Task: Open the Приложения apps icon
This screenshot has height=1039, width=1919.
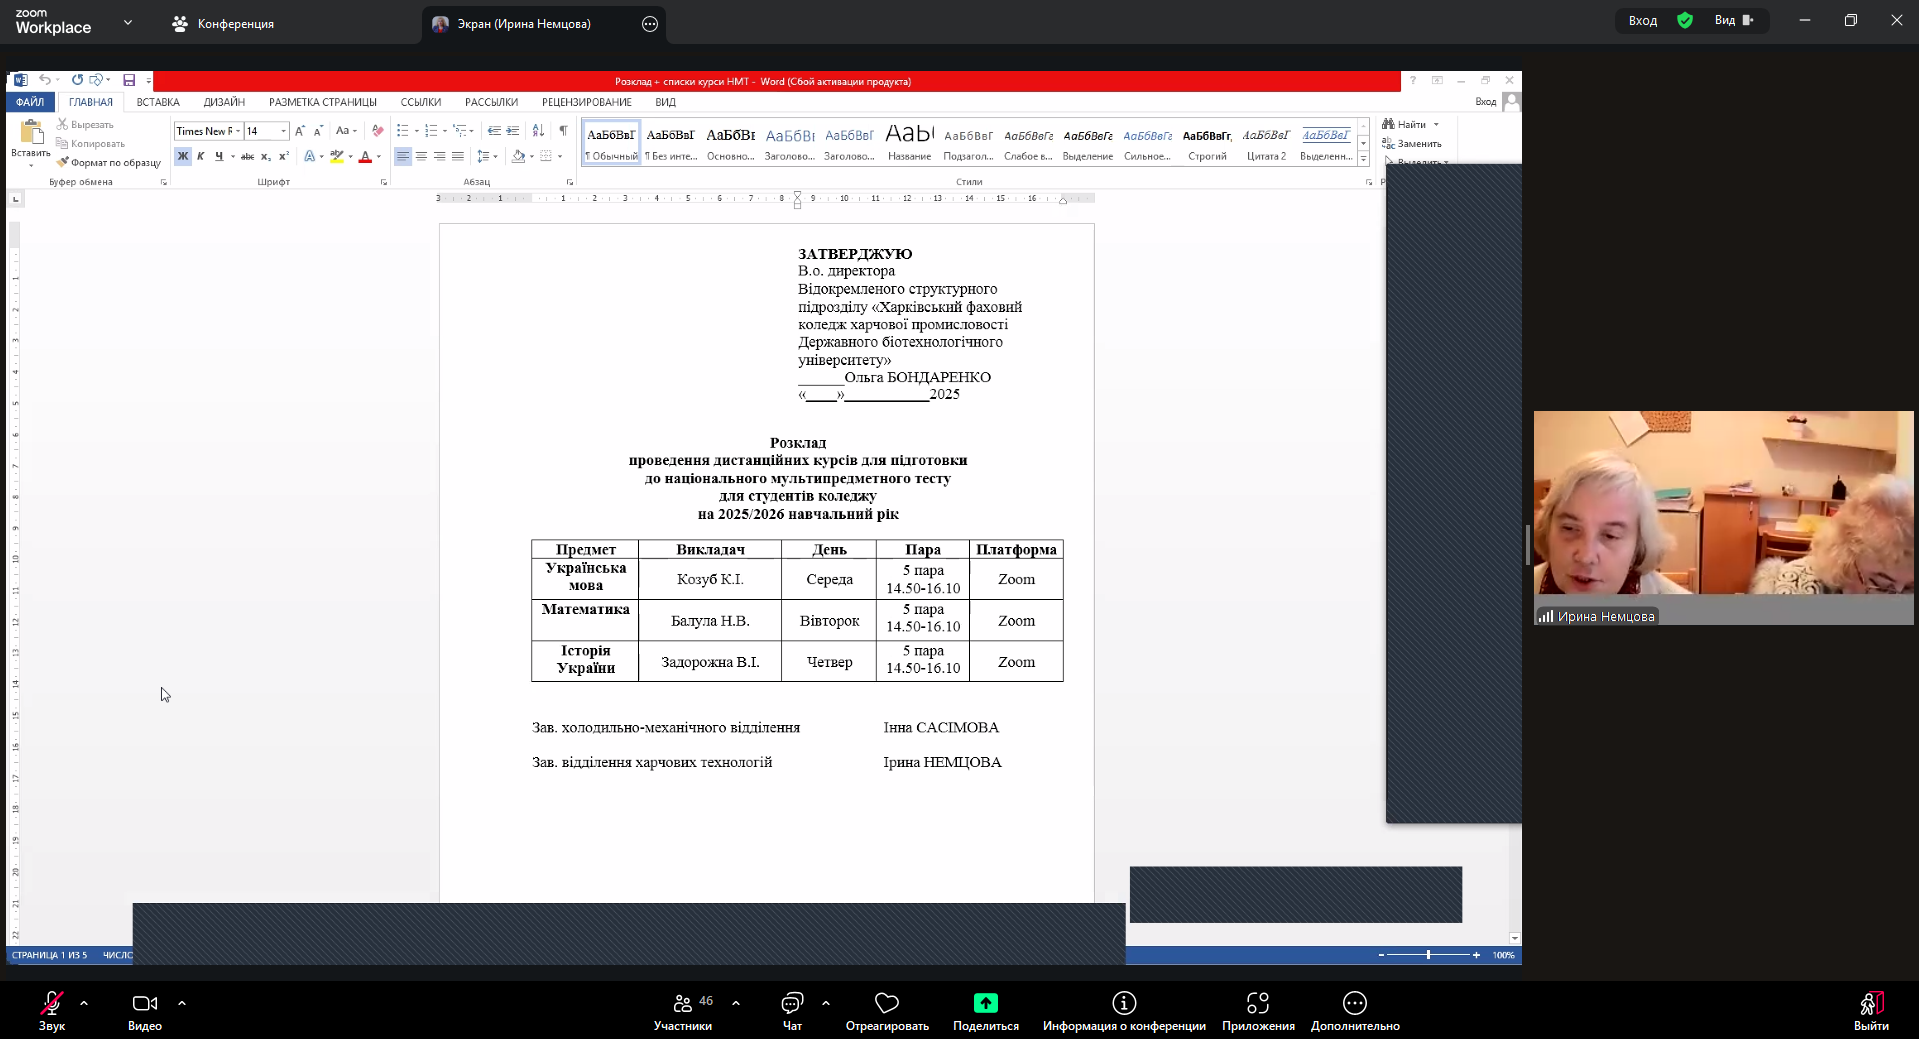Action: point(1258,1003)
